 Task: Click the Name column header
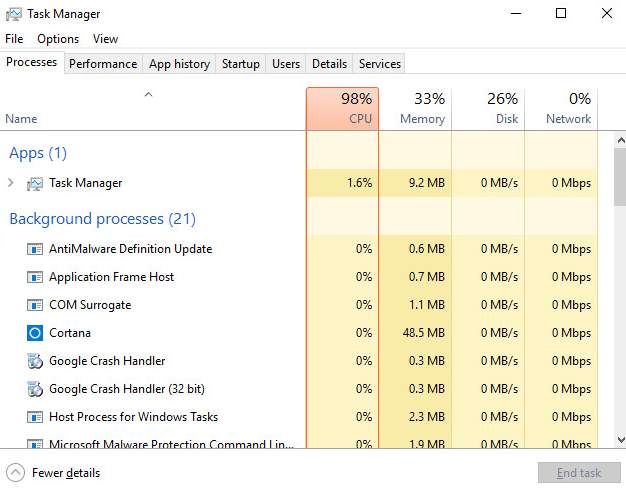click(x=153, y=109)
